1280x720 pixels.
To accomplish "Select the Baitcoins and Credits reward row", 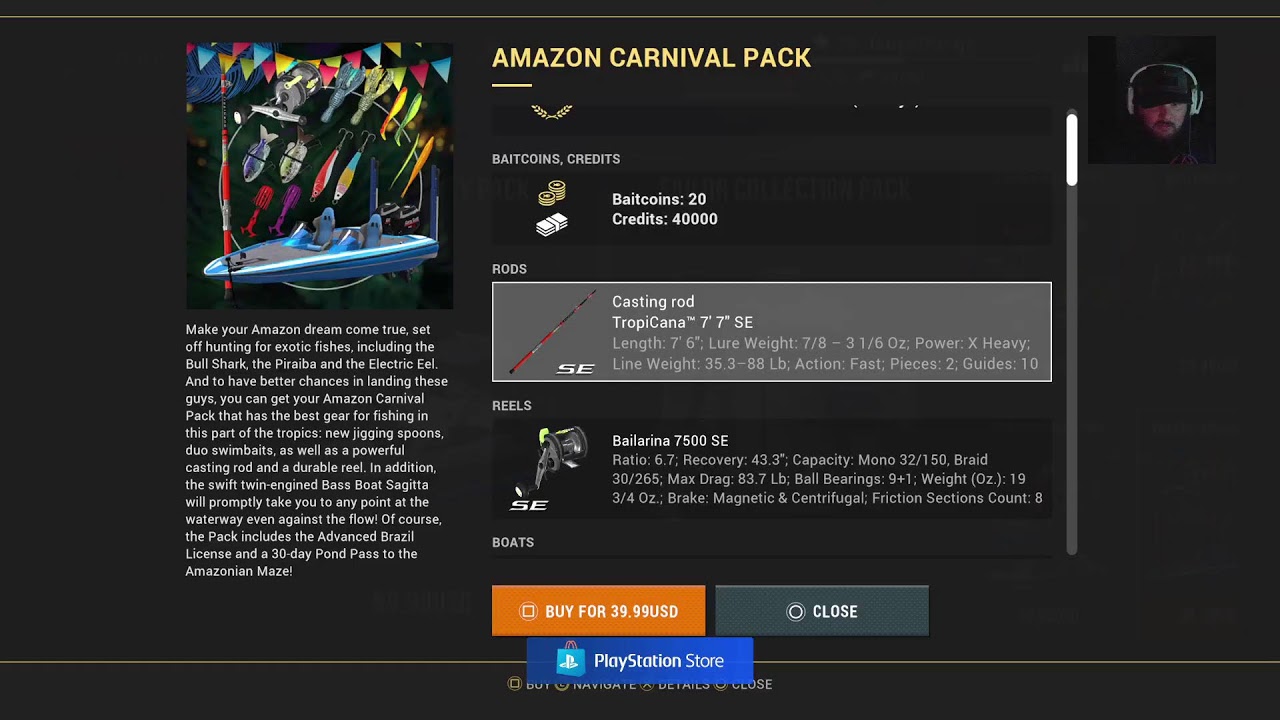I will point(772,209).
